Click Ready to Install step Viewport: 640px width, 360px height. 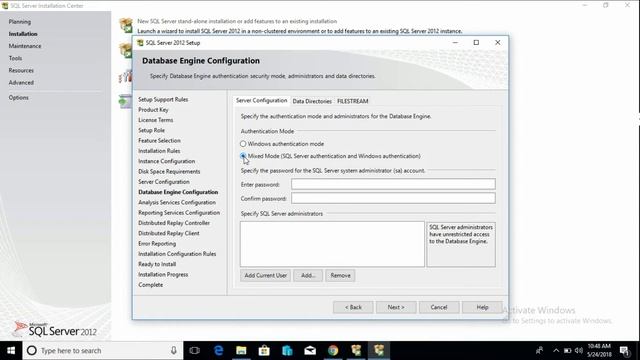[157, 264]
